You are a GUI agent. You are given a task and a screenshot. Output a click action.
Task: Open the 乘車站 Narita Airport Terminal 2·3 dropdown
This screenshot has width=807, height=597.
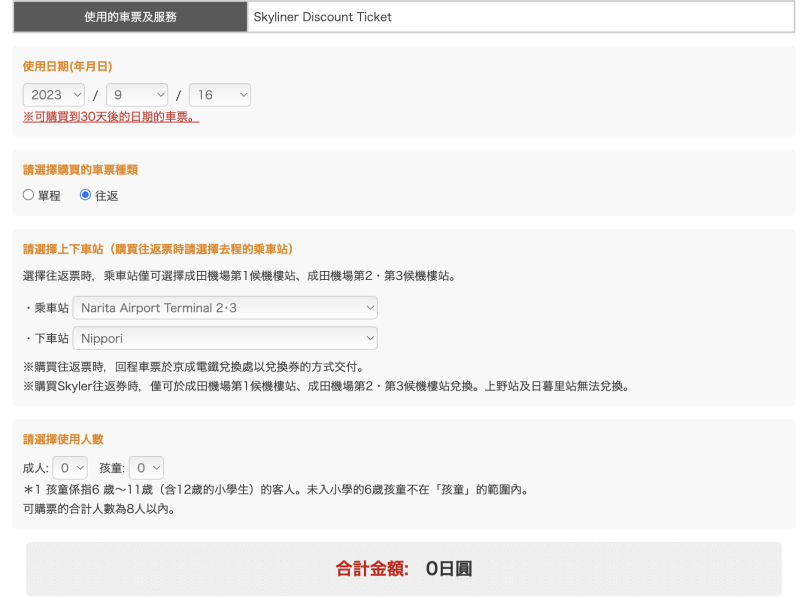click(x=225, y=308)
